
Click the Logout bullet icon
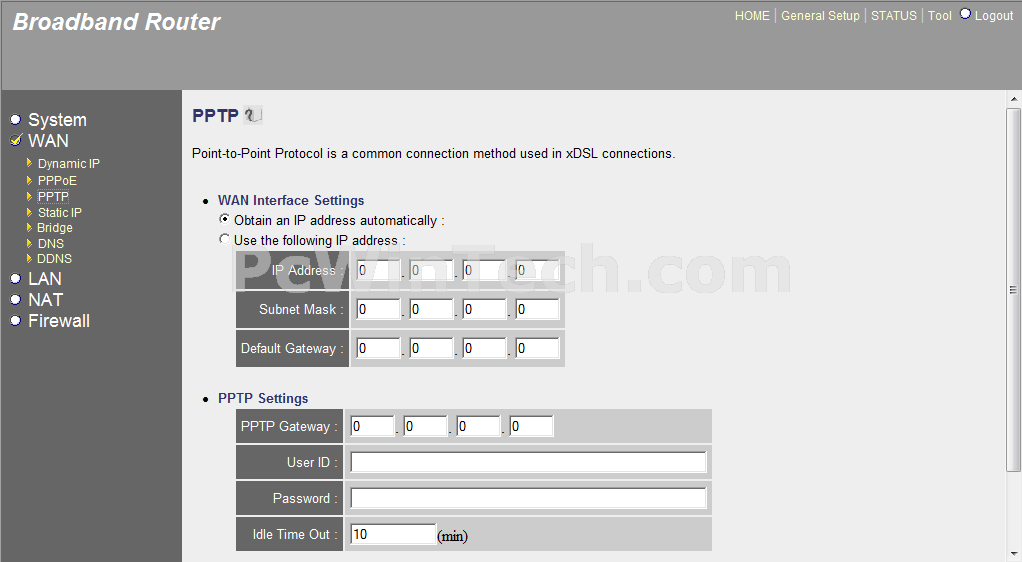(x=965, y=14)
